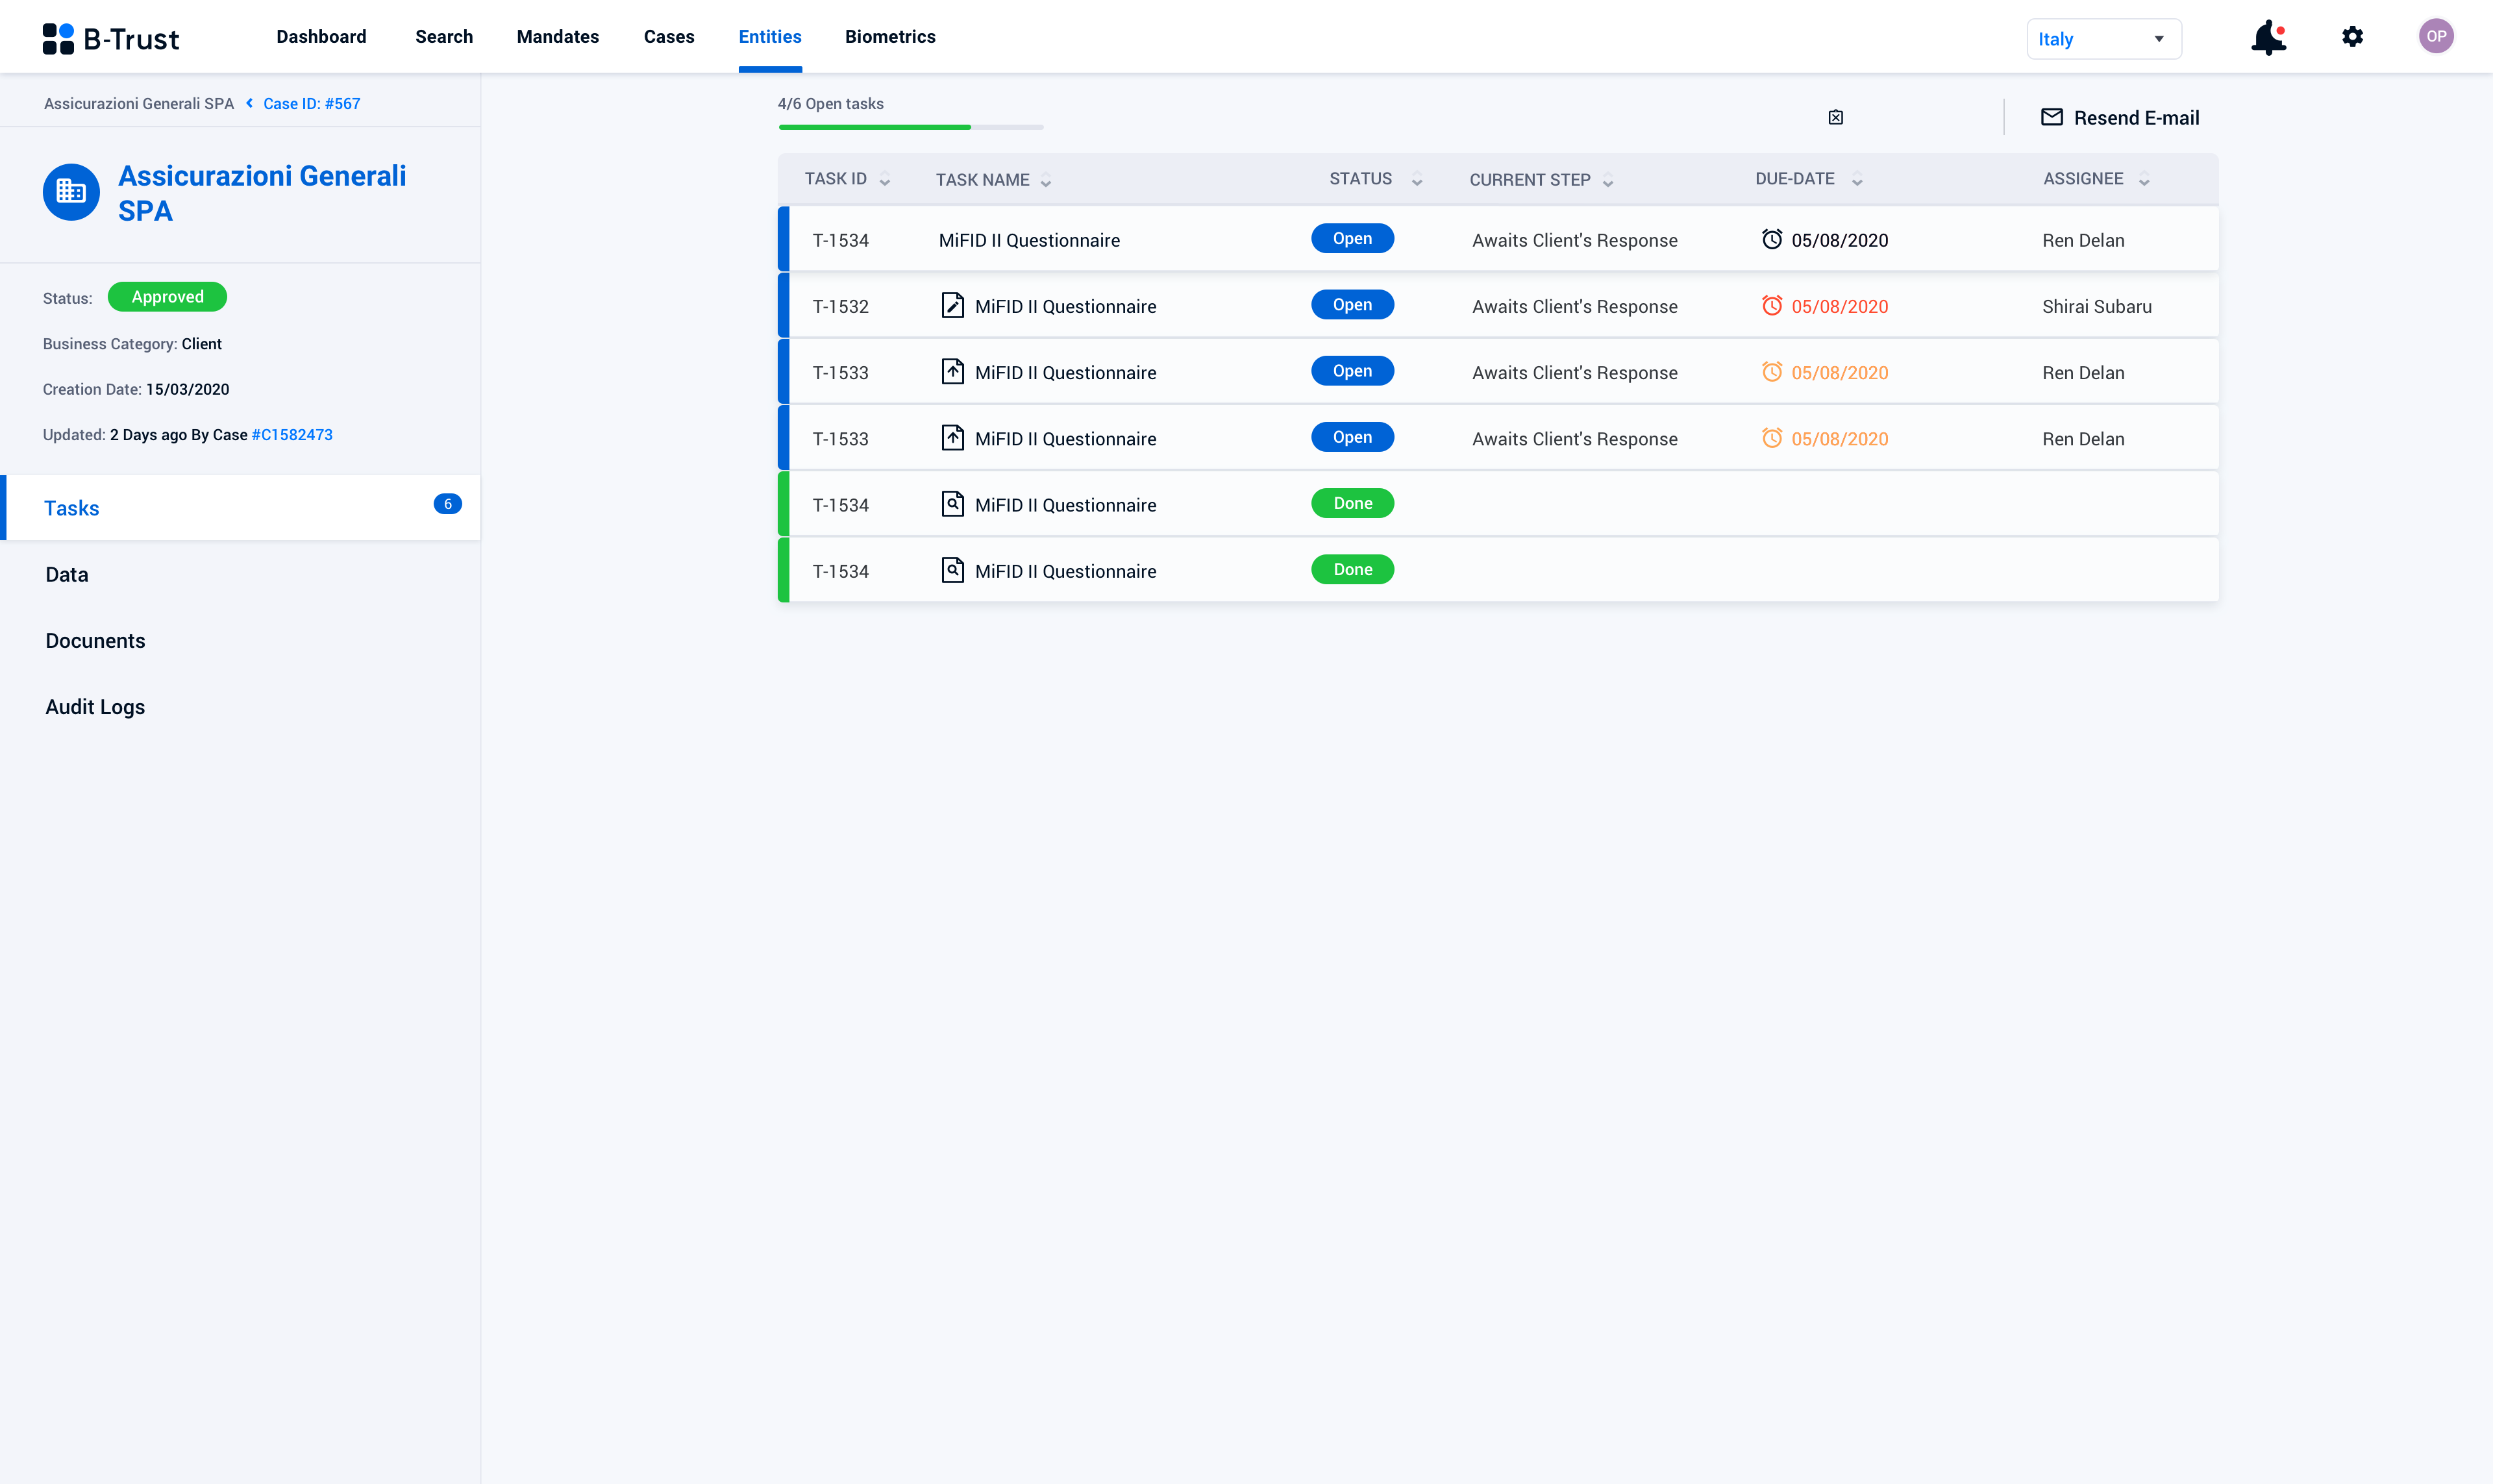Click the edit document icon in row T-1532
Viewport: 2493px width, 1484px height.
pos(953,305)
